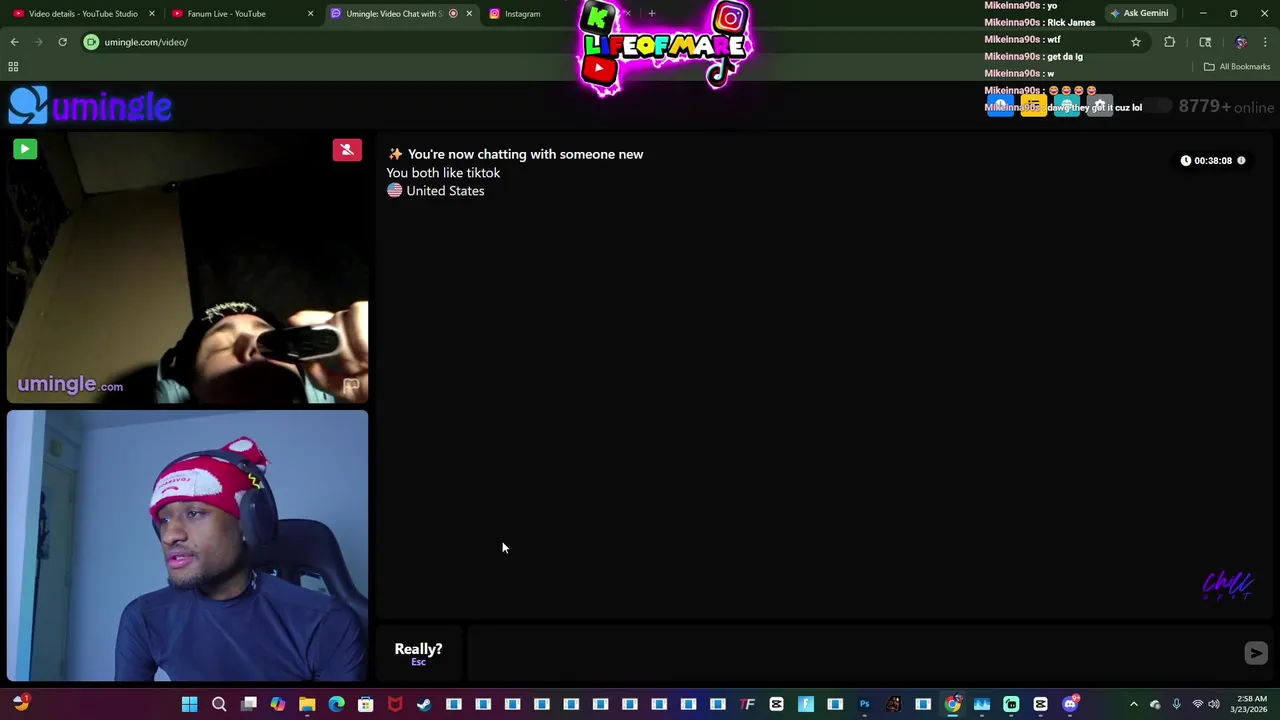Close the Umingle tab
The height and width of the screenshot is (720, 1280).
pyautogui.click(x=469, y=14)
